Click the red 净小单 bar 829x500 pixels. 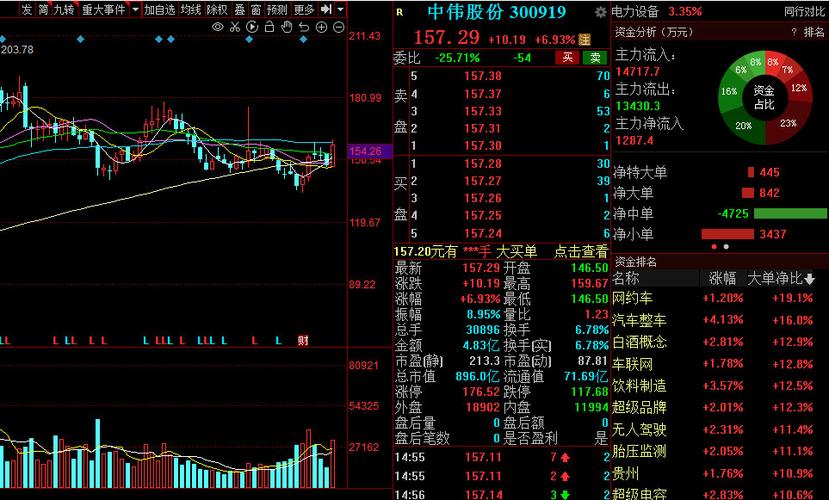click(x=727, y=234)
